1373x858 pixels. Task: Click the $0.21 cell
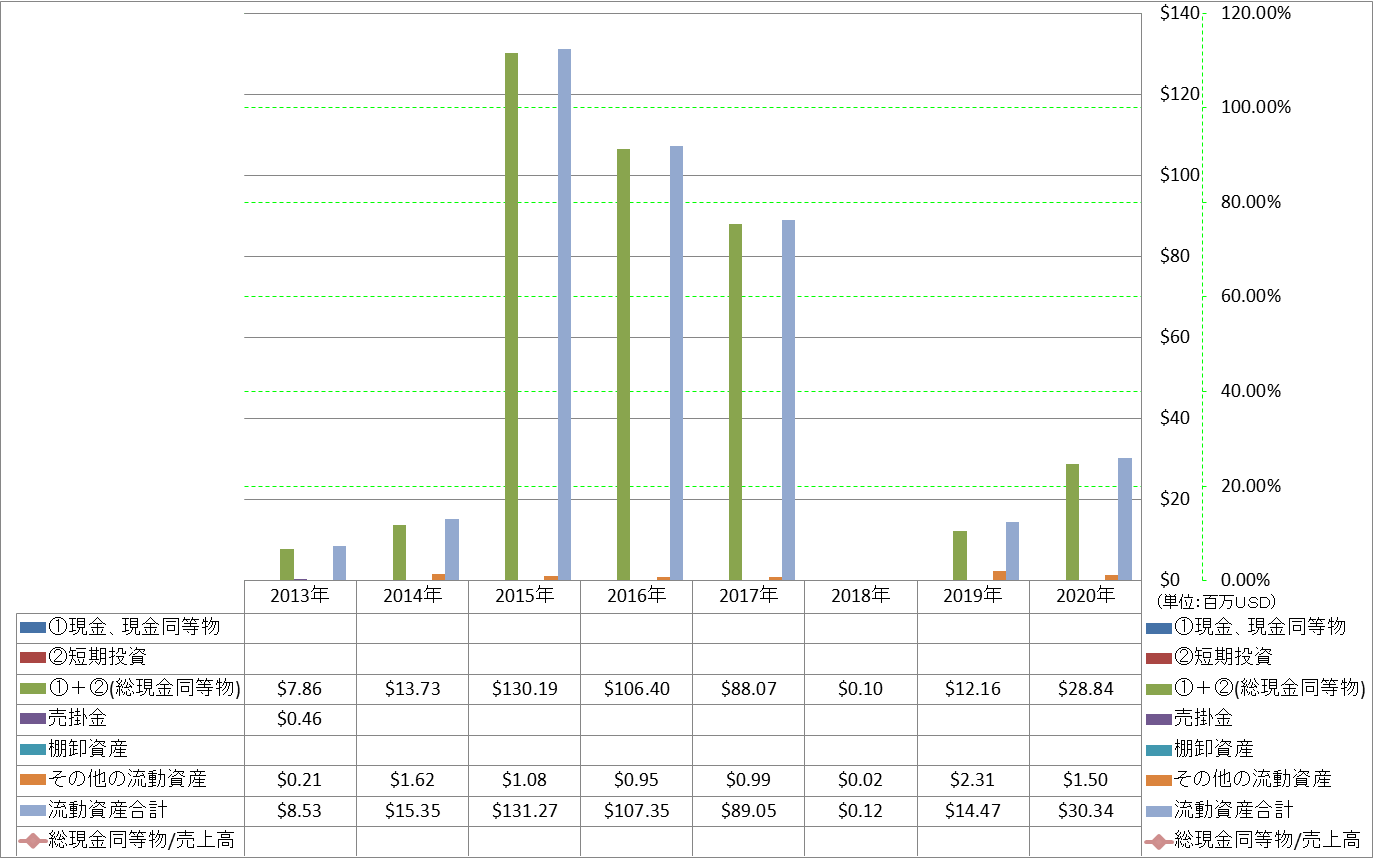point(301,780)
